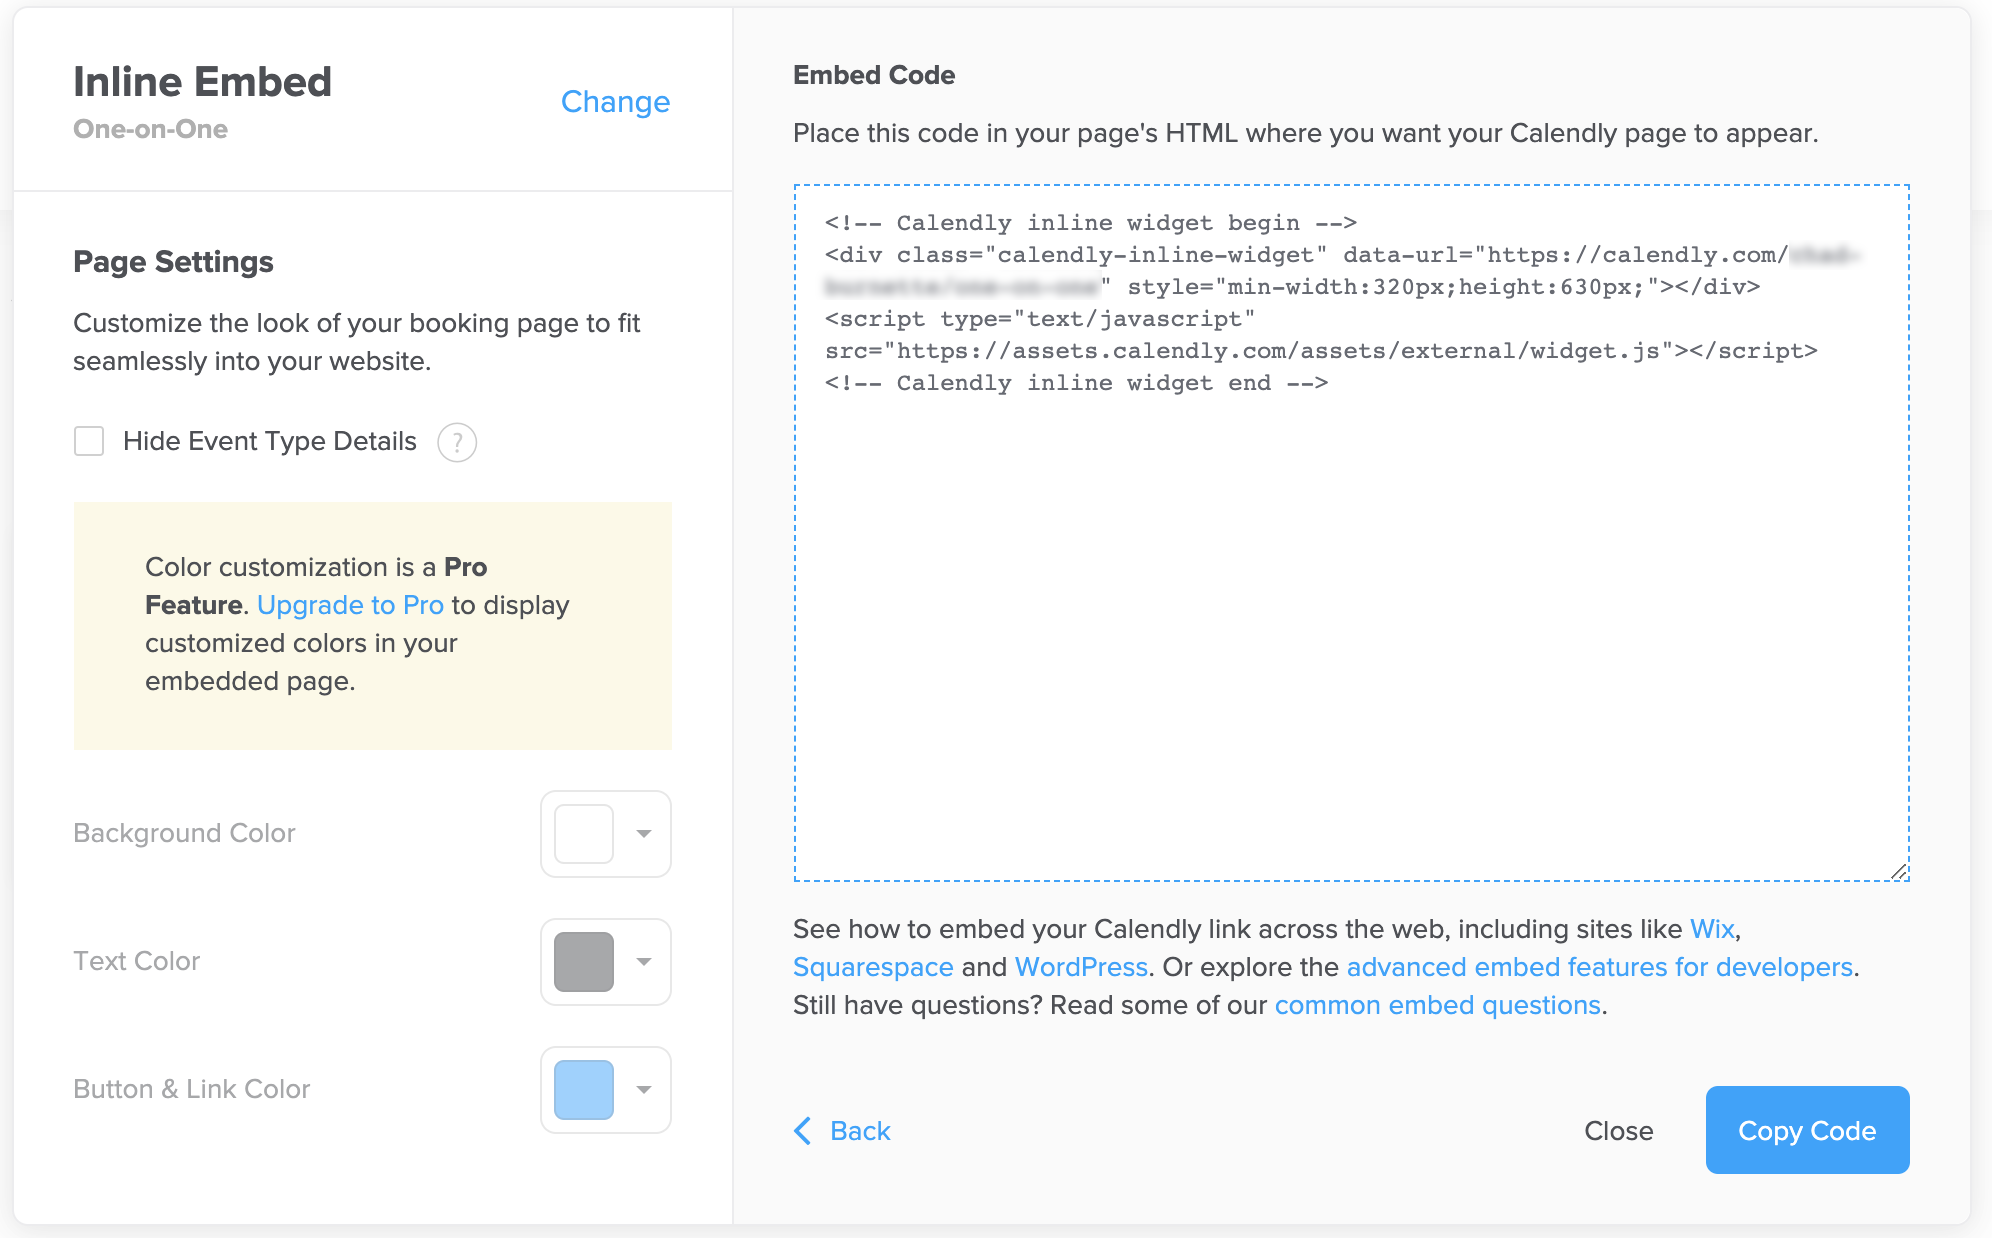Click the script src widget.js code line
The width and height of the screenshot is (1992, 1238).
(x=1321, y=351)
